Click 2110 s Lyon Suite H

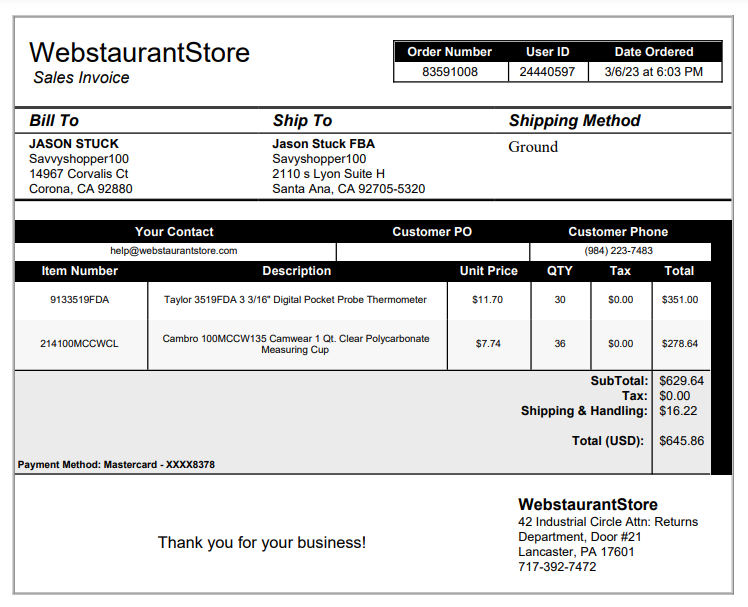click(x=329, y=174)
